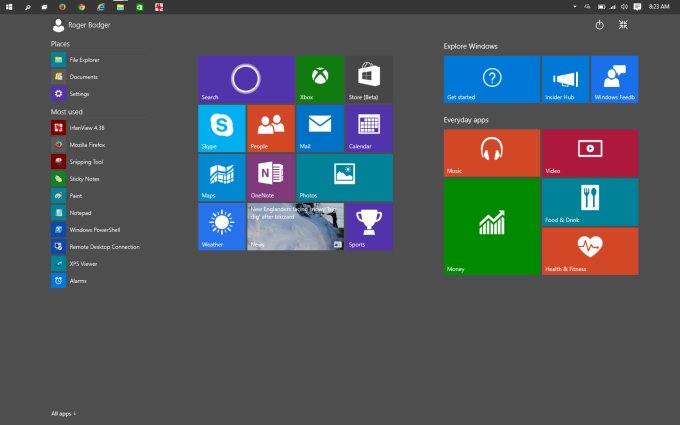This screenshot has width=680, height=425.
Task: Expand the All apps list
Action: tap(64, 413)
